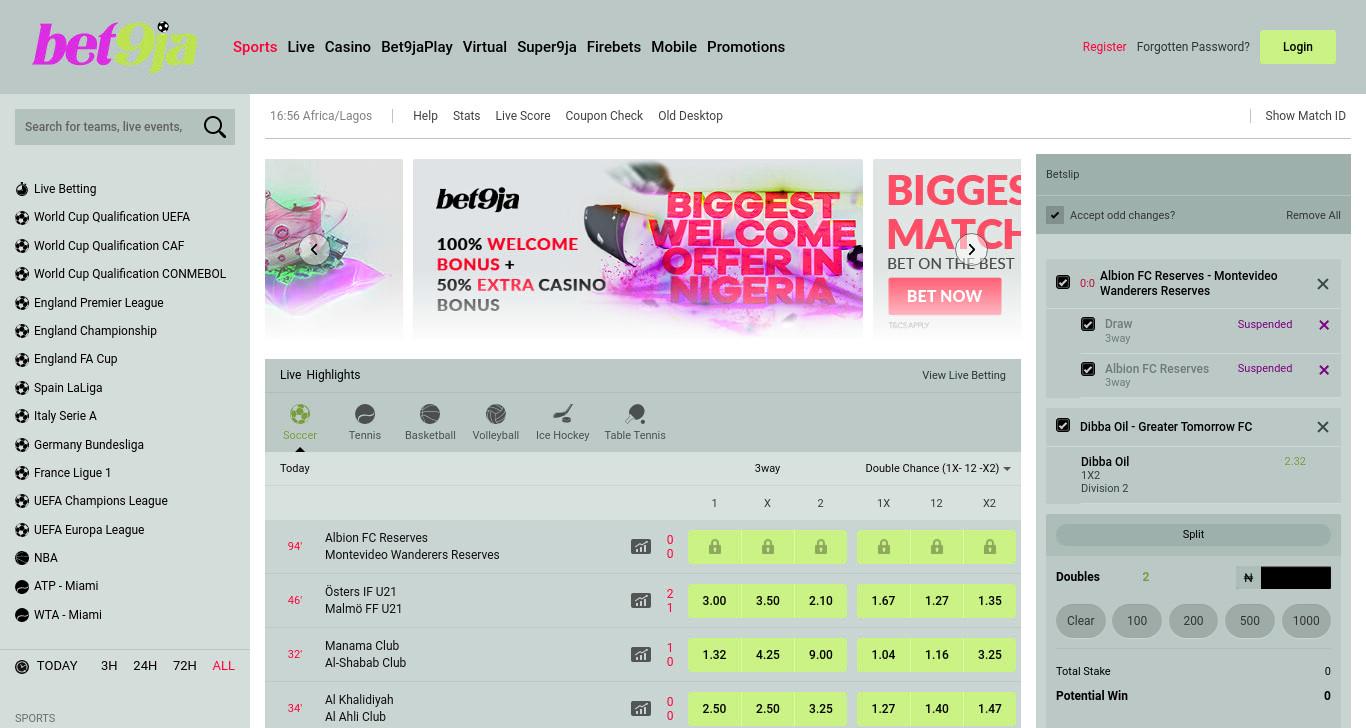
Task: Delete the Draw selection from betslip
Action: click(x=1324, y=325)
